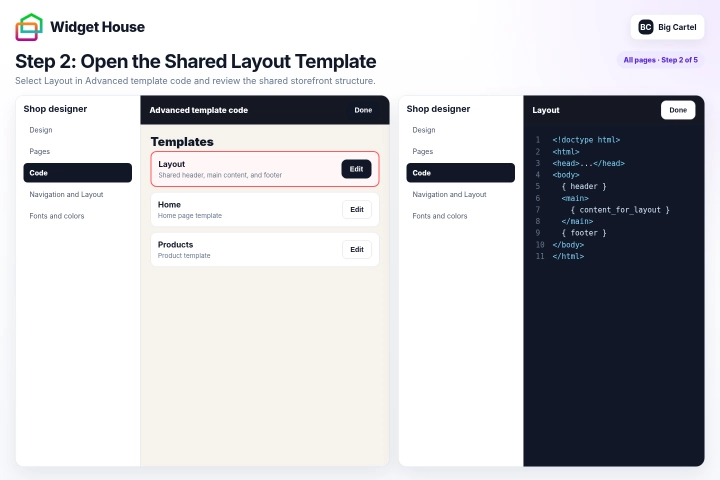Click the BC Big Cartel badge icon
This screenshot has width=720, height=480.
[x=646, y=27]
